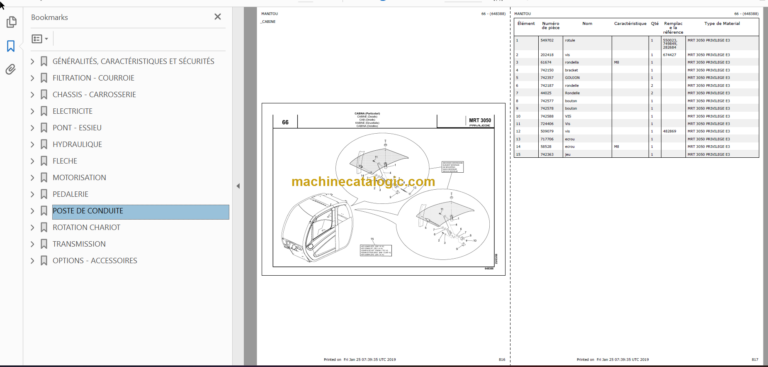768x367 pixels.
Task: Click the 'GOUJON' part name in row 5
Action: click(572, 78)
